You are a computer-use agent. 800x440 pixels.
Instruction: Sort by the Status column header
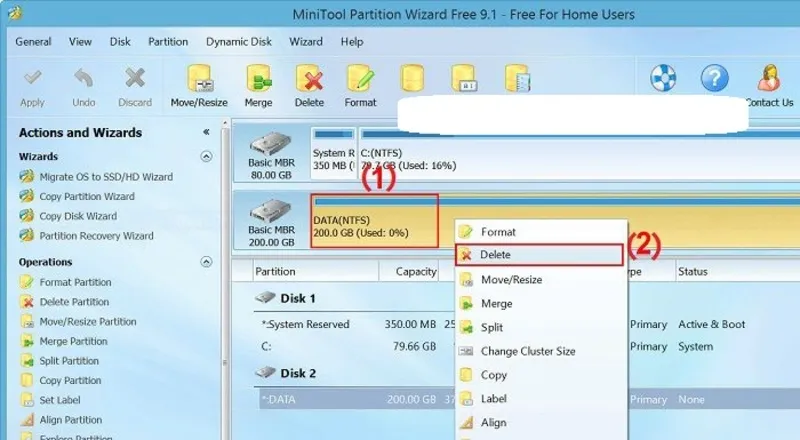pyautogui.click(x=737, y=272)
